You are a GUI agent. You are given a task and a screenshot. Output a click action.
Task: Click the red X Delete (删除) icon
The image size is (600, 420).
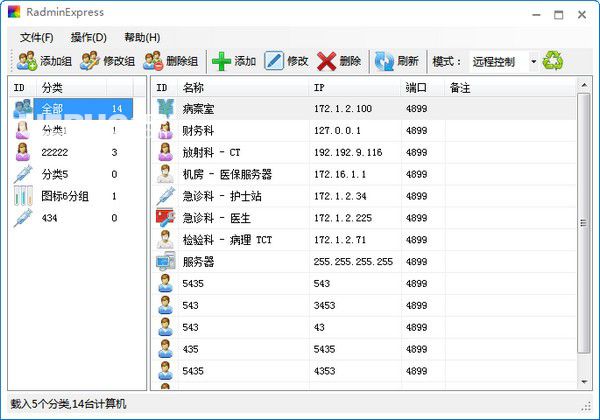(x=326, y=61)
